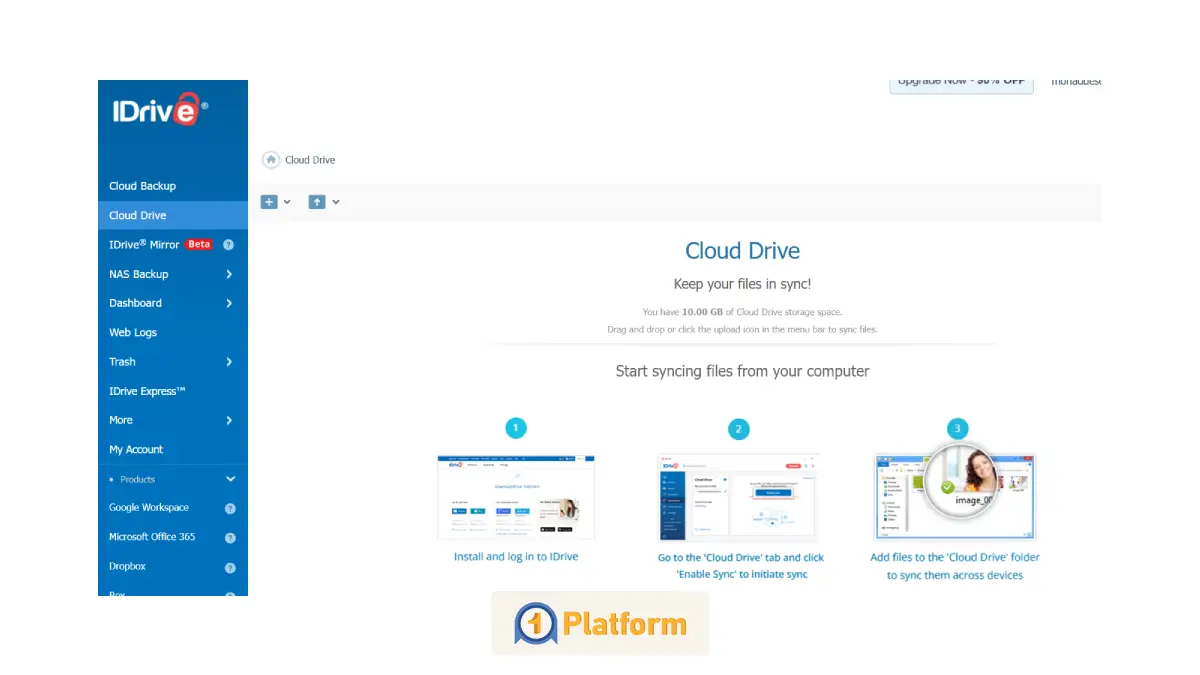This screenshot has width=1200, height=675.
Task: Click the 1 Platform logo
Action: pos(600,622)
